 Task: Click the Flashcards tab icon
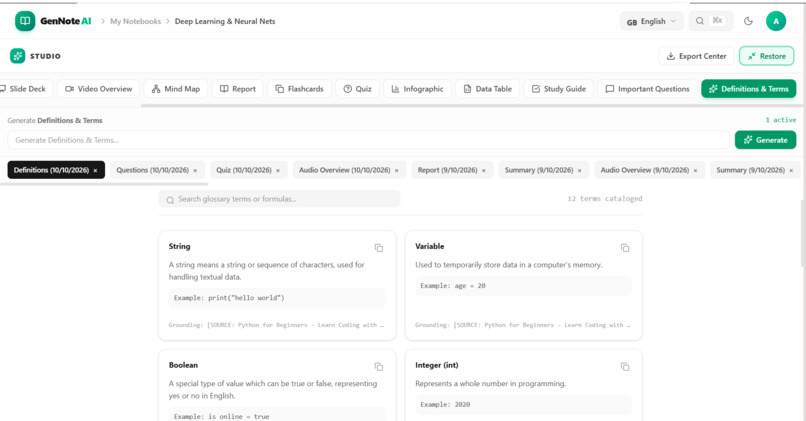click(279, 89)
